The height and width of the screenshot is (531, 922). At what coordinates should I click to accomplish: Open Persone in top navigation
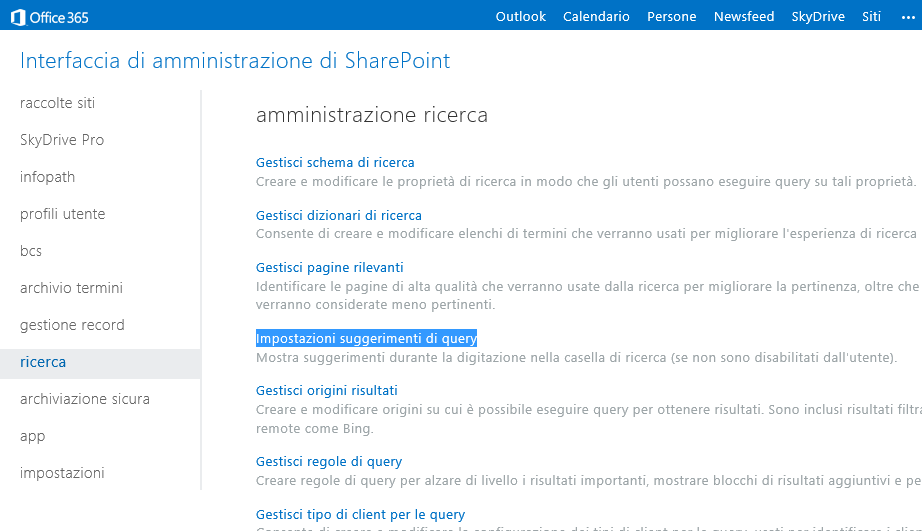point(672,16)
